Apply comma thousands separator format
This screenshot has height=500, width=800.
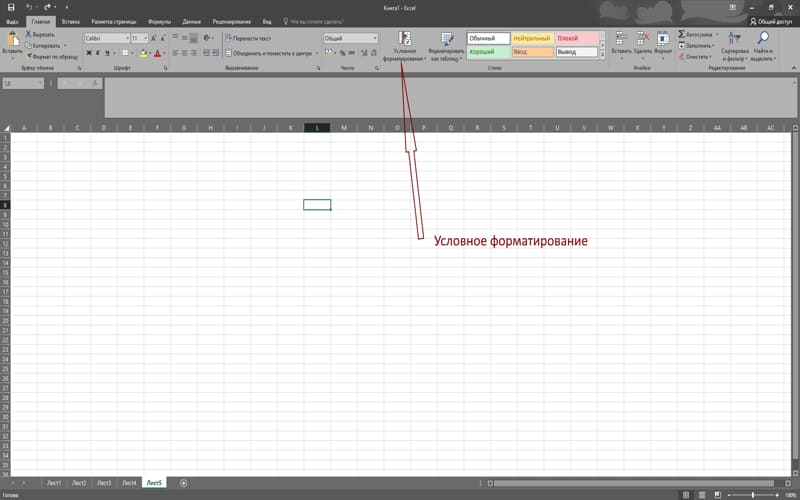(352, 53)
